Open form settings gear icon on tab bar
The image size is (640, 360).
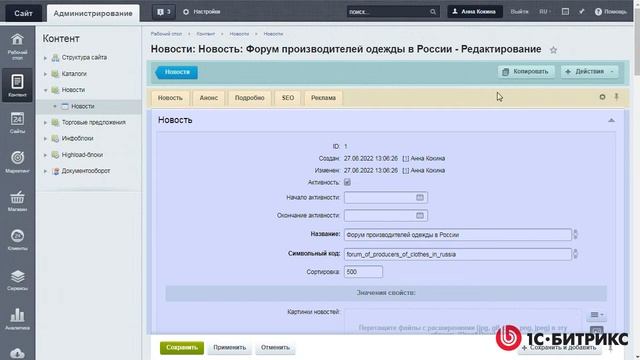click(602, 97)
